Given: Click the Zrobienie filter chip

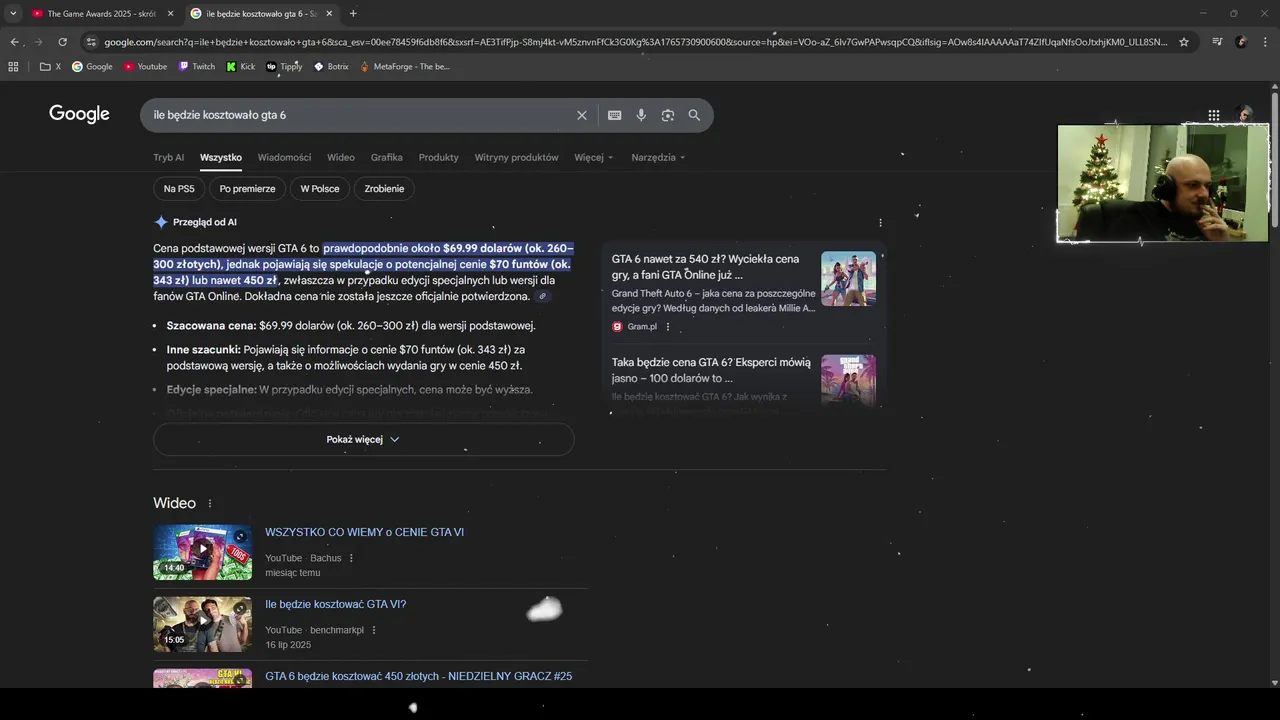Looking at the screenshot, I should 385,189.
